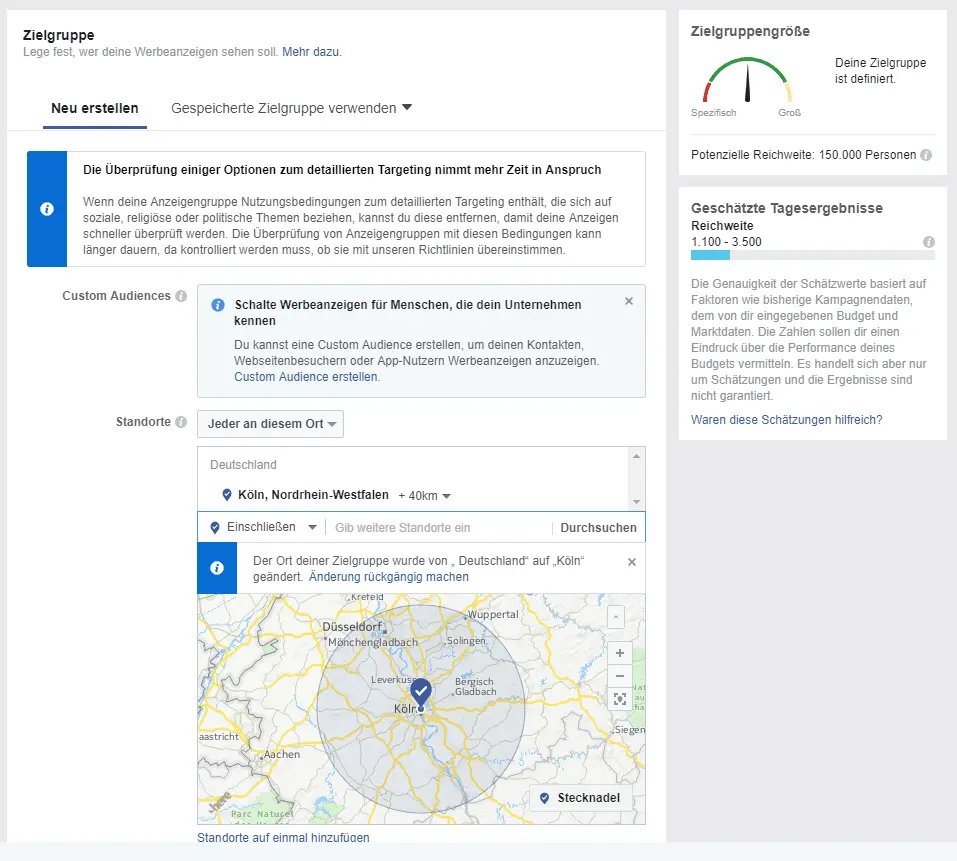The height and width of the screenshot is (861, 957).
Task: Dismiss the location changed notification
Action: (632, 562)
